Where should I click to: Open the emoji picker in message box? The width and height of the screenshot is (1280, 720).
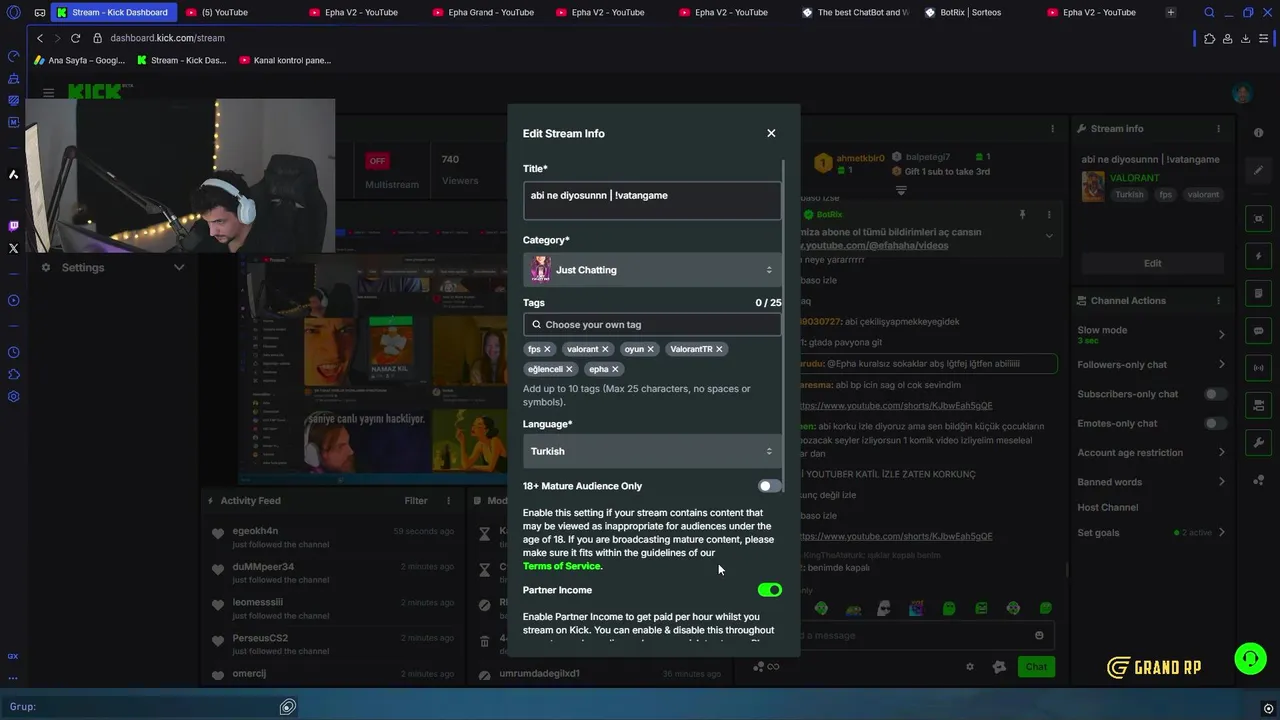coord(1039,635)
